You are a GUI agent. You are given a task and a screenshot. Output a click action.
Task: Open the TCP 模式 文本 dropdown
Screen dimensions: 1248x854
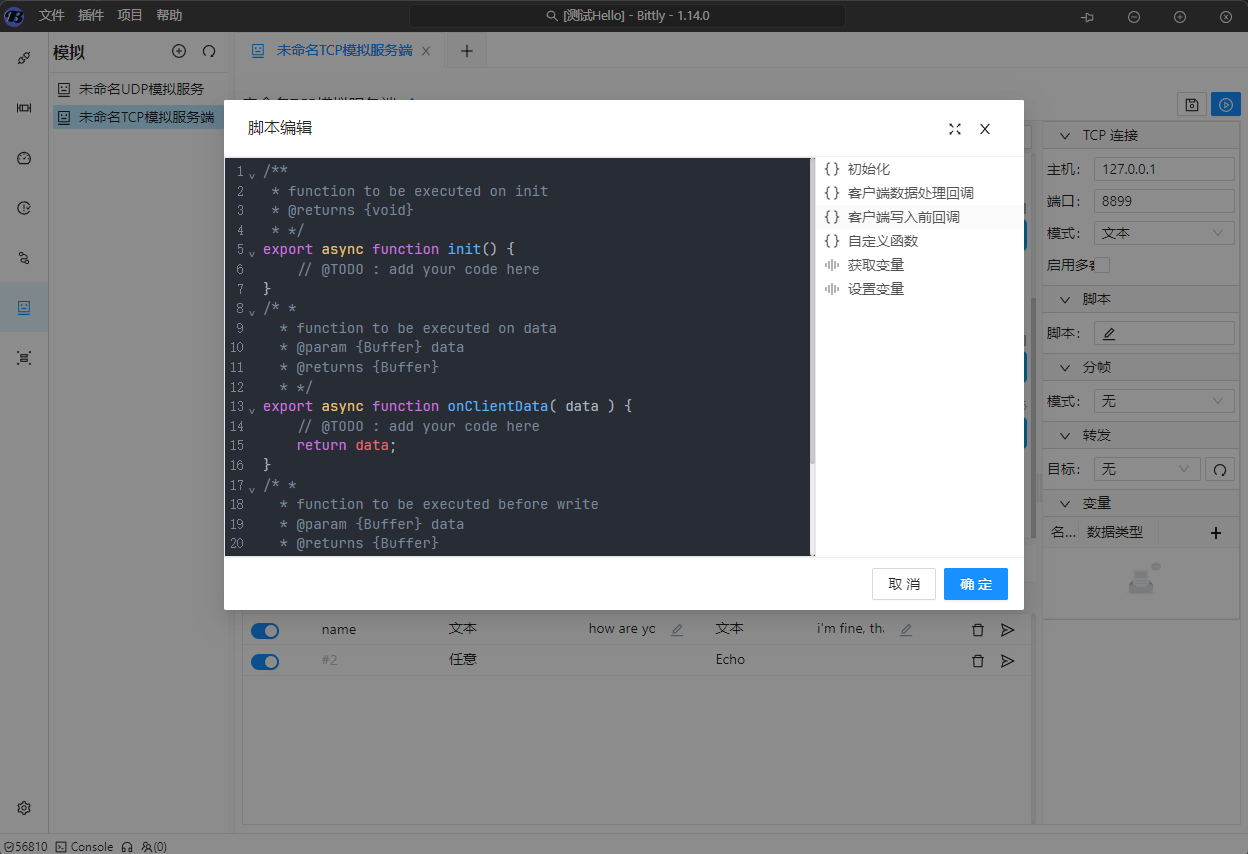pyautogui.click(x=1164, y=233)
